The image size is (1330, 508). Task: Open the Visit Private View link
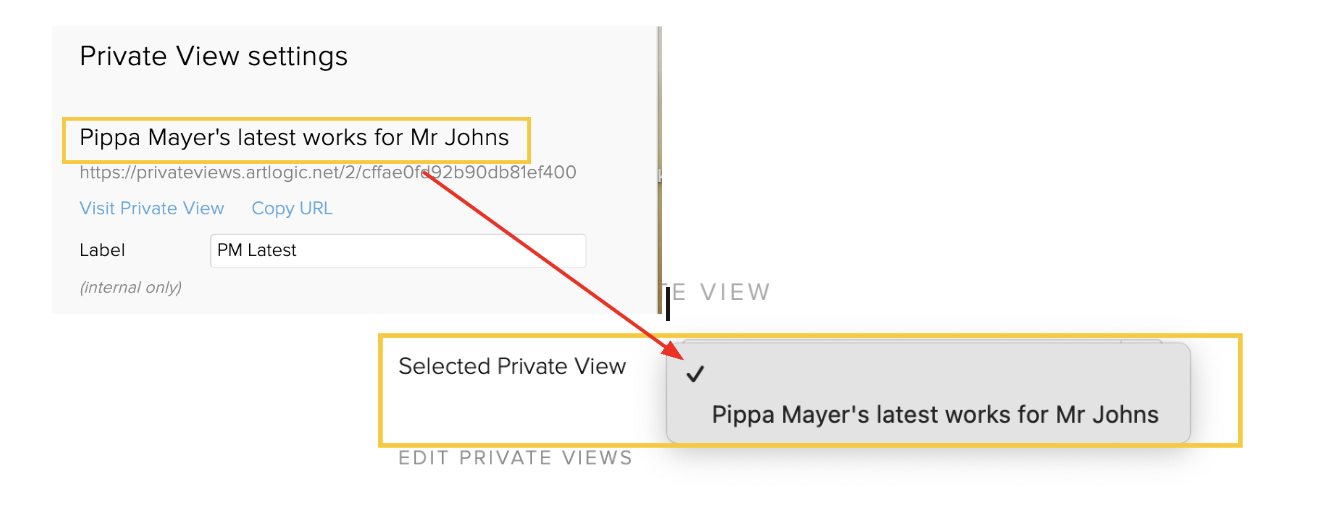(152, 208)
